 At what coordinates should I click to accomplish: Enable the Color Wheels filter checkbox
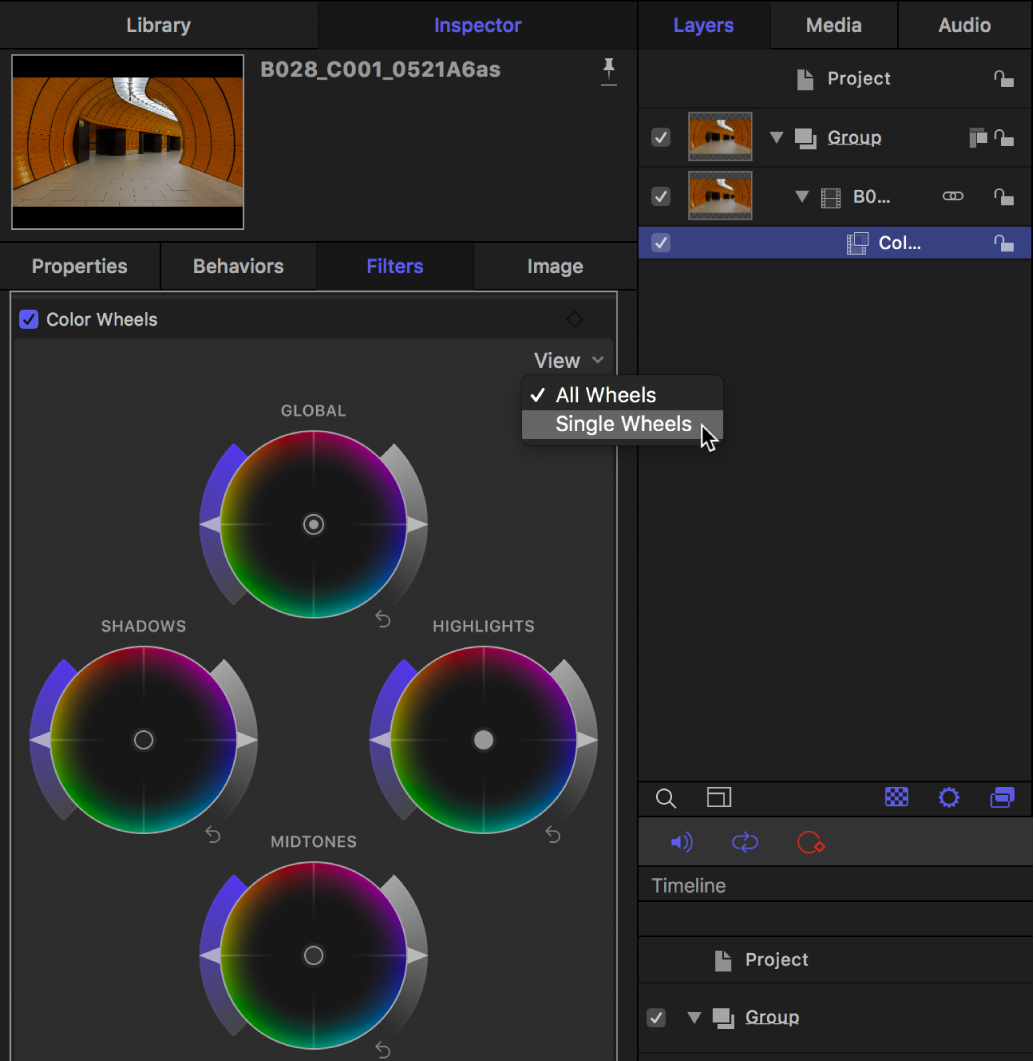(29, 319)
